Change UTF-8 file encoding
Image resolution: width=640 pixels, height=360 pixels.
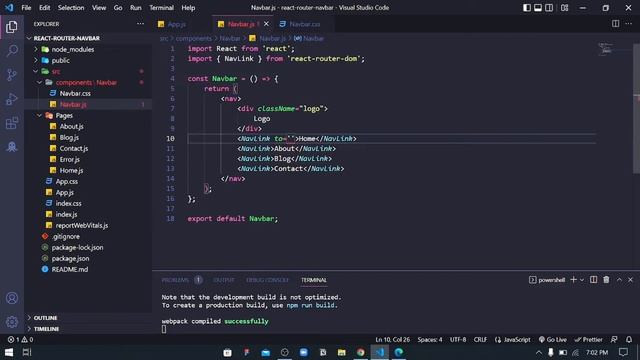(458, 340)
